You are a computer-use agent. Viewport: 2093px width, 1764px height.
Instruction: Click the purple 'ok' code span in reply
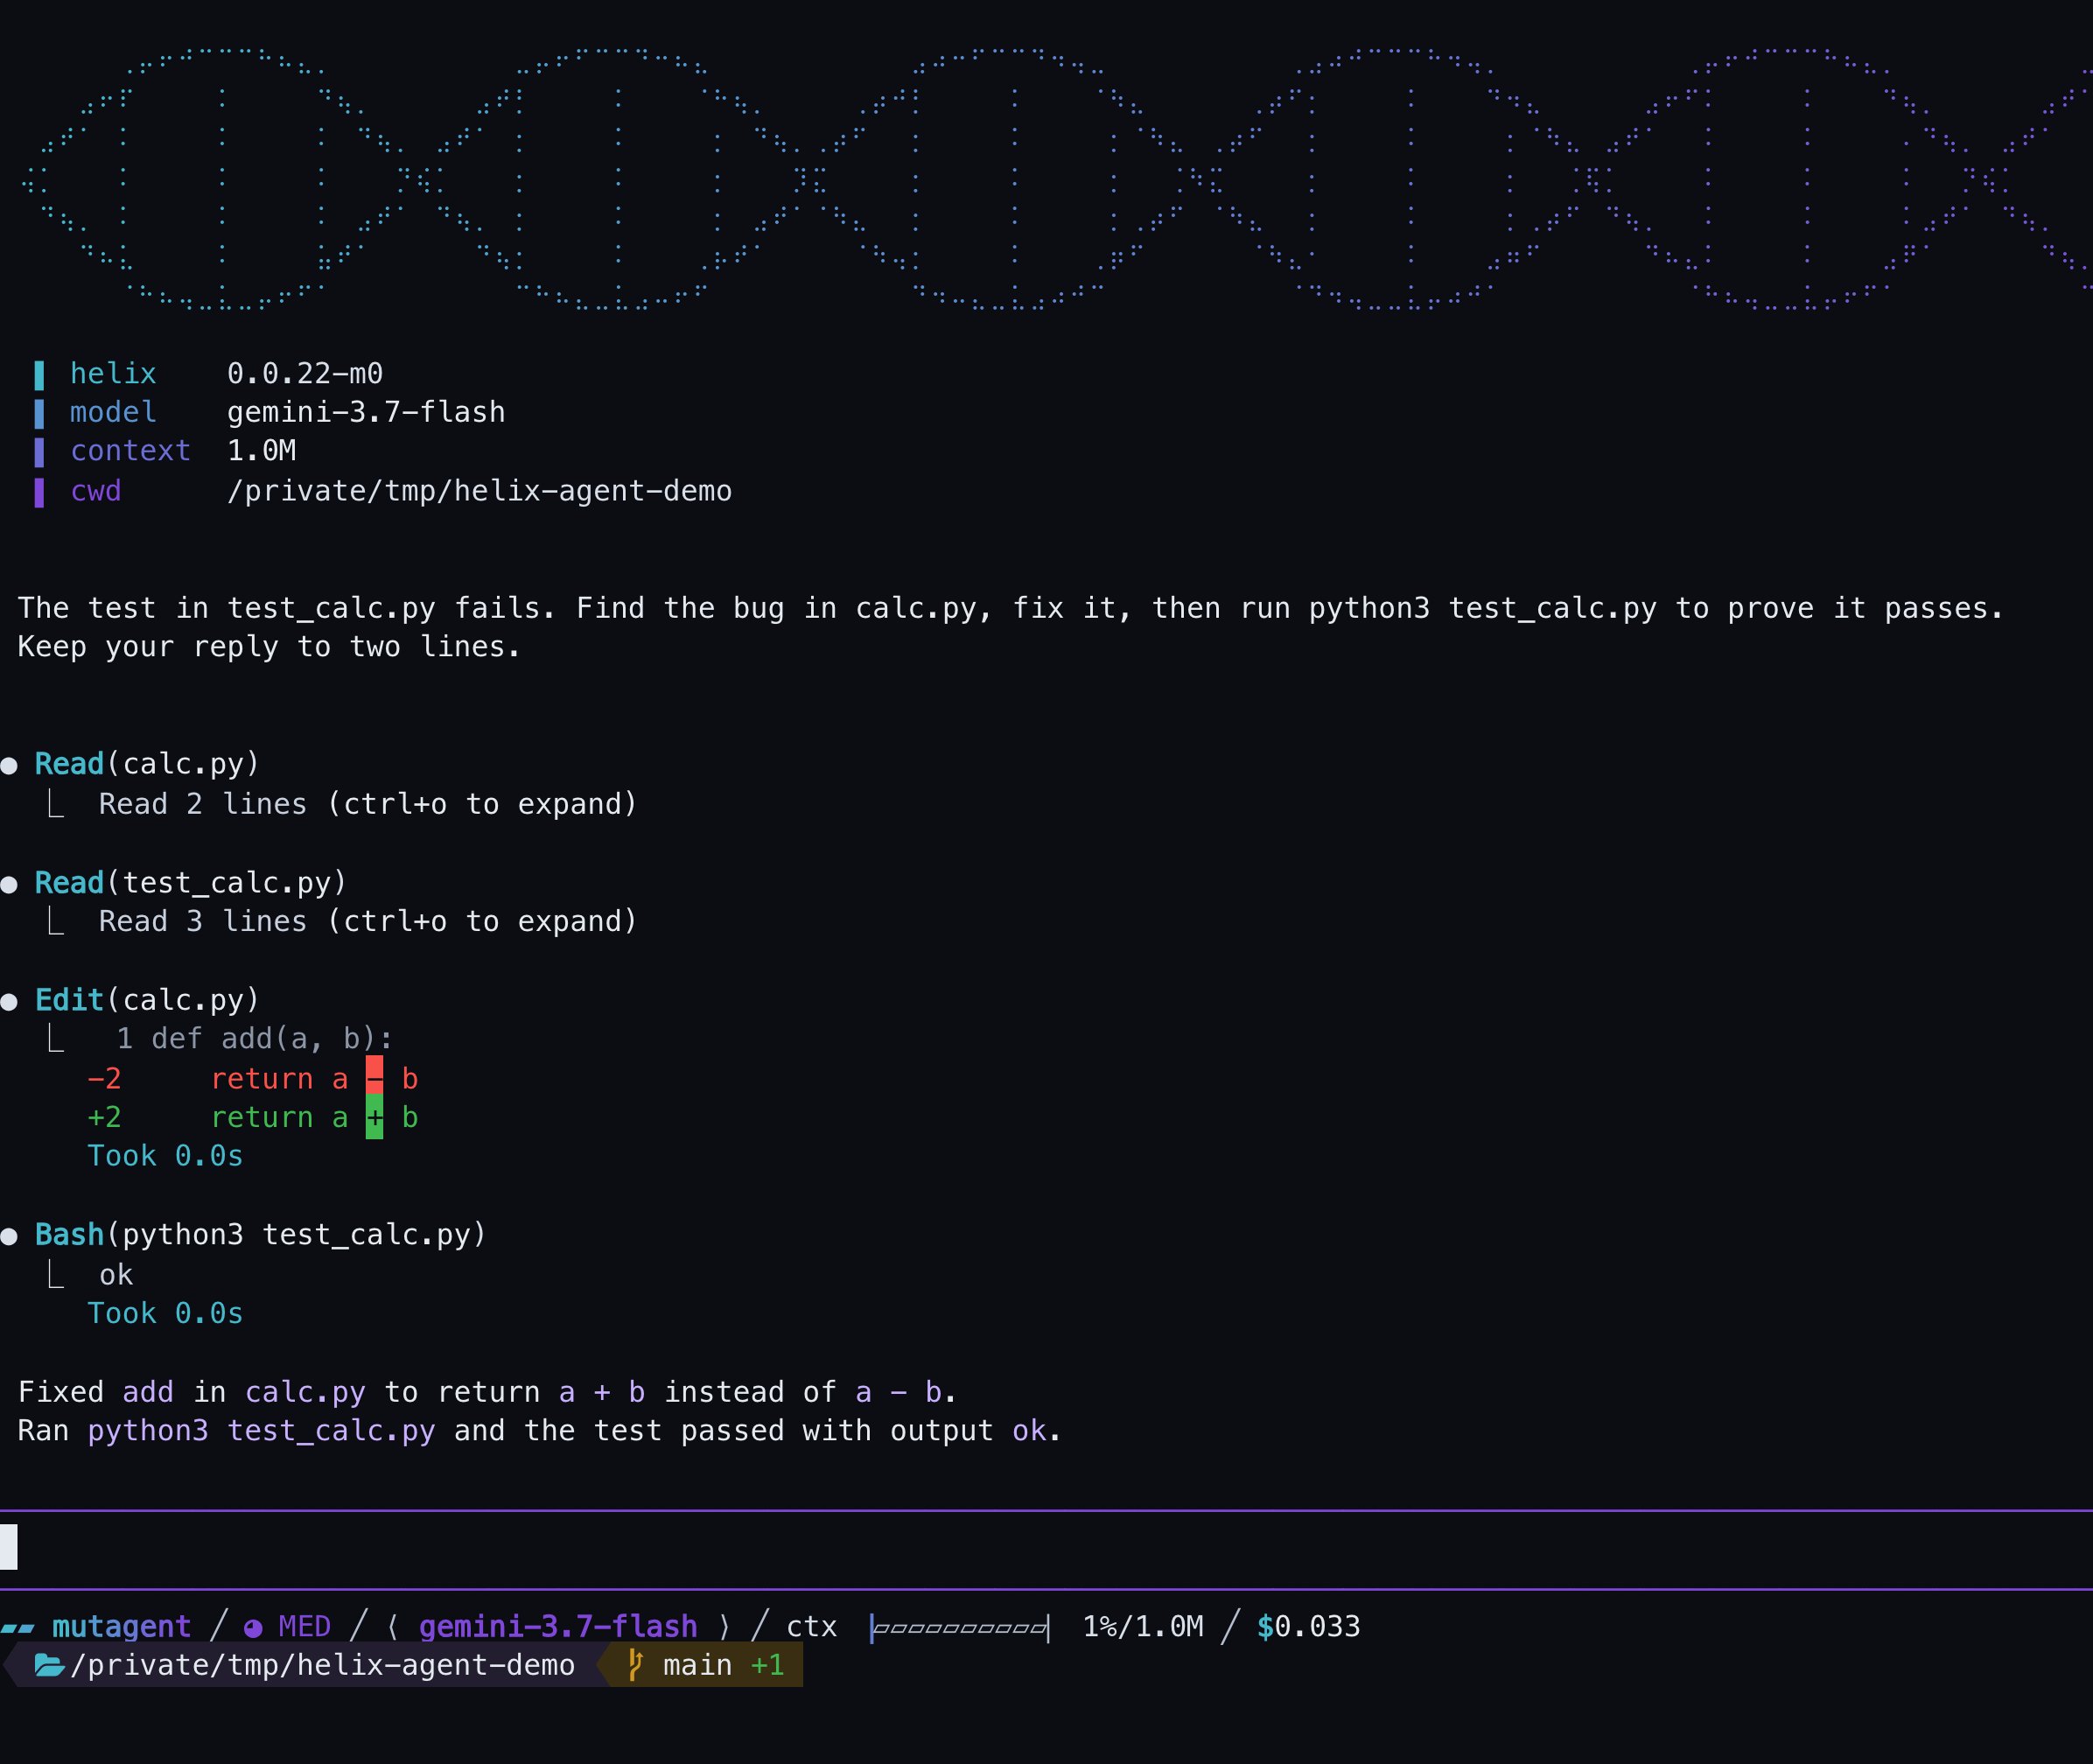(x=1029, y=1432)
